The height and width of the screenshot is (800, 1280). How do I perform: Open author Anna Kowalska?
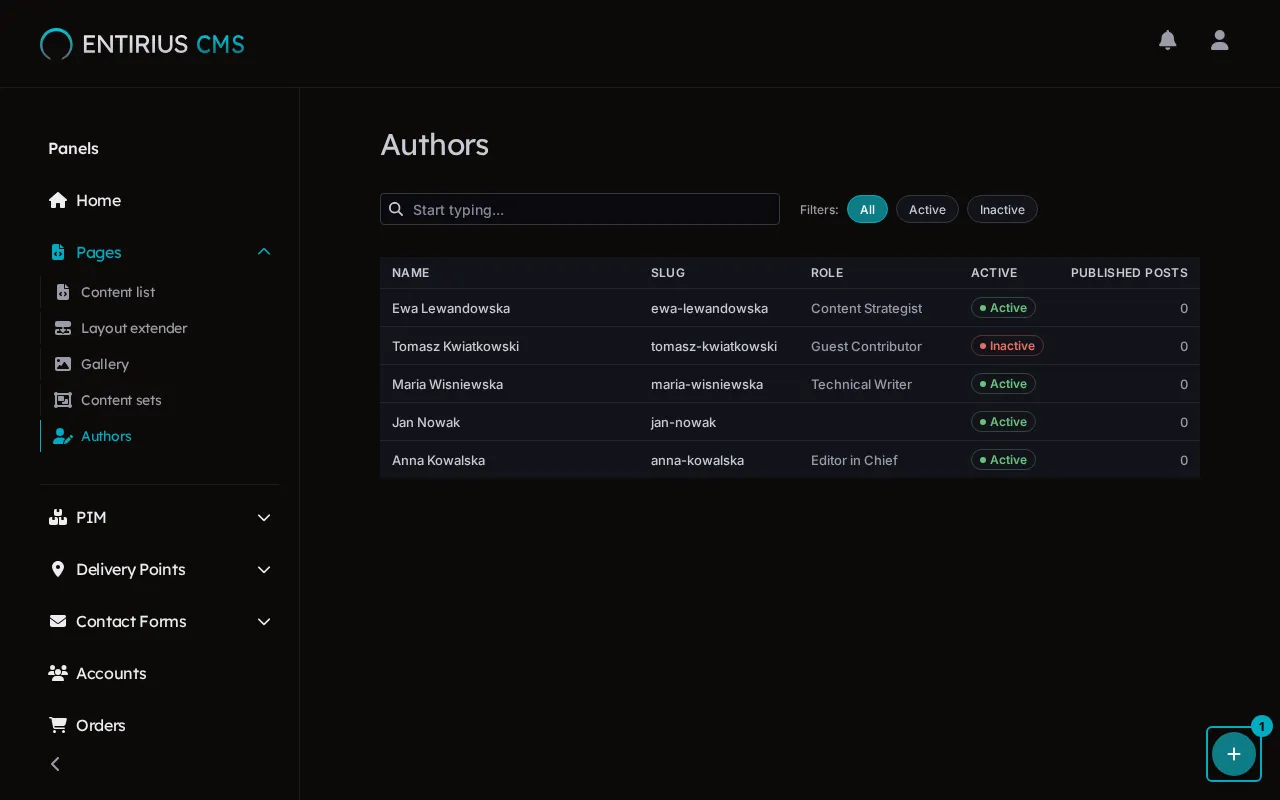coord(438,460)
